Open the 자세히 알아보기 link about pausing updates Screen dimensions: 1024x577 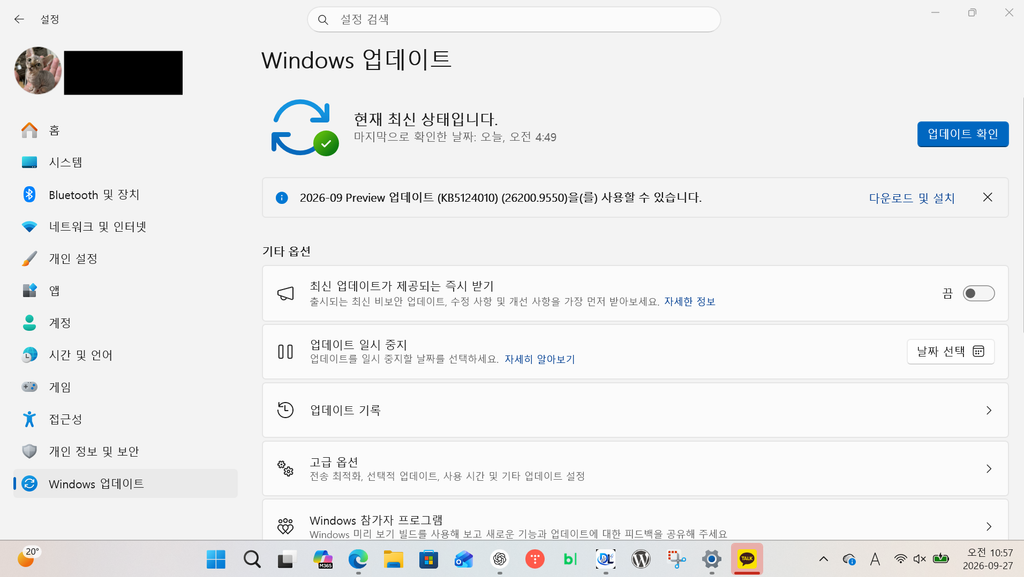[x=539, y=359]
